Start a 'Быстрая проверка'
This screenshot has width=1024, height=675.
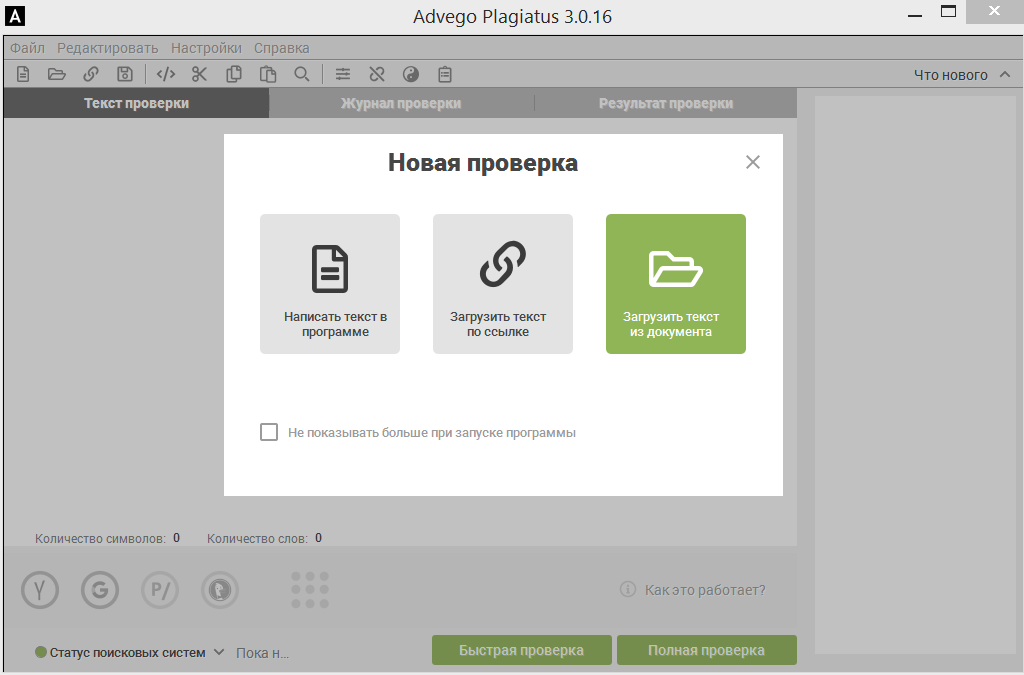click(520, 649)
